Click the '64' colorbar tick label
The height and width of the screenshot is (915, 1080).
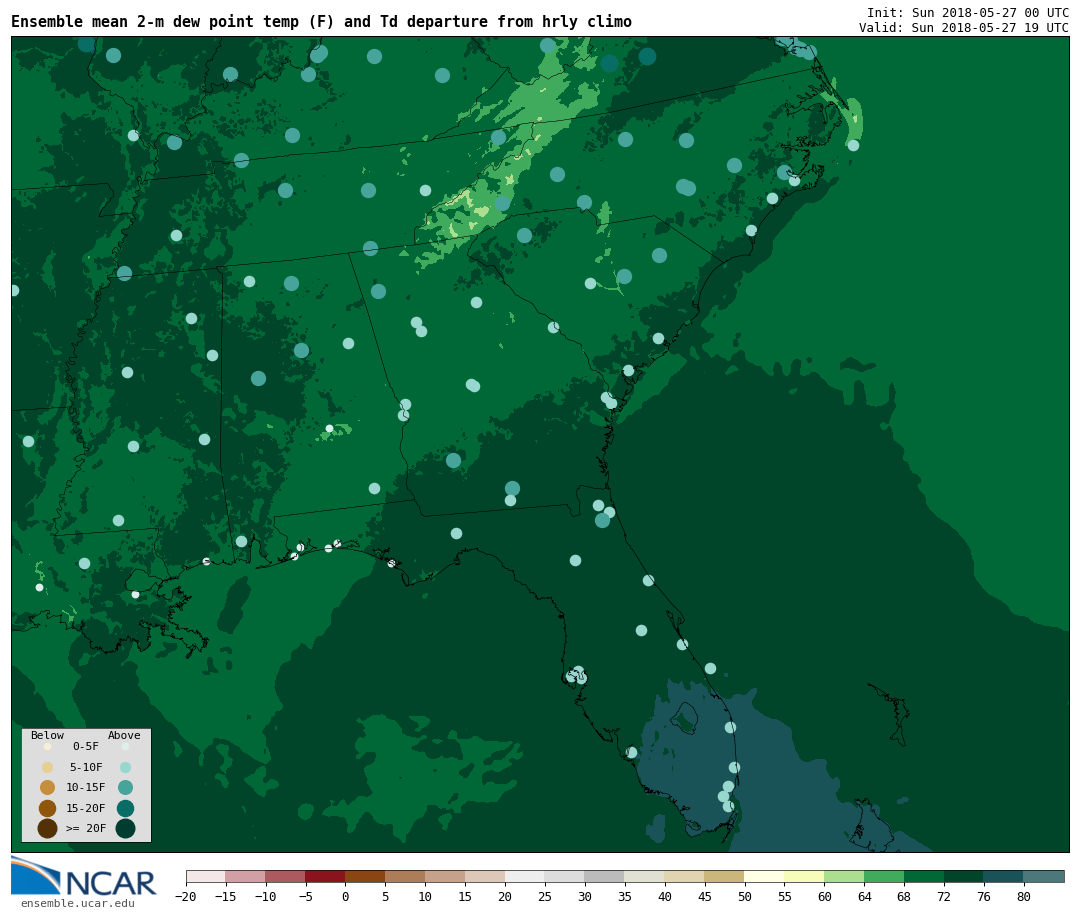coord(864,896)
